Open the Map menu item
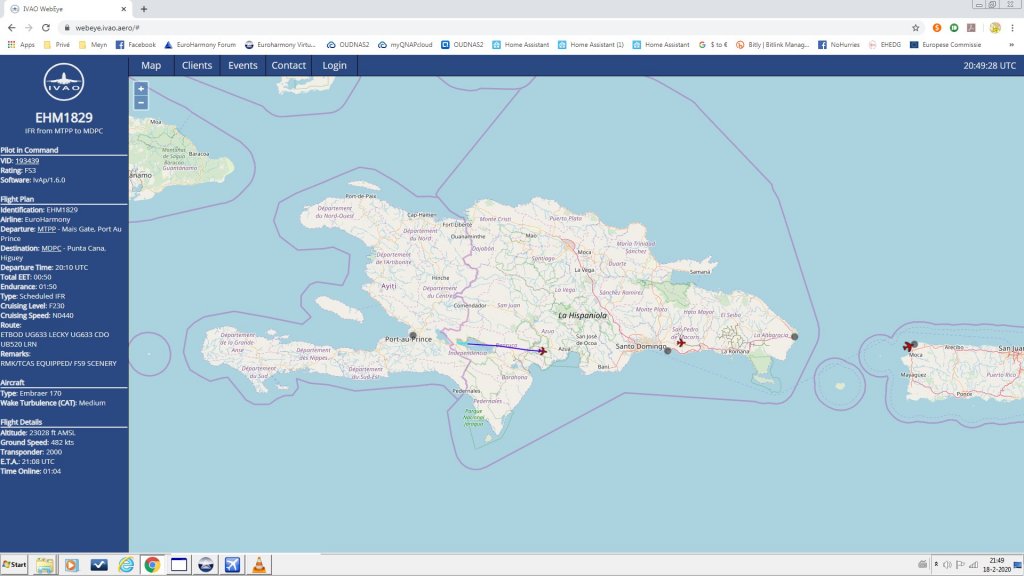 (151, 66)
